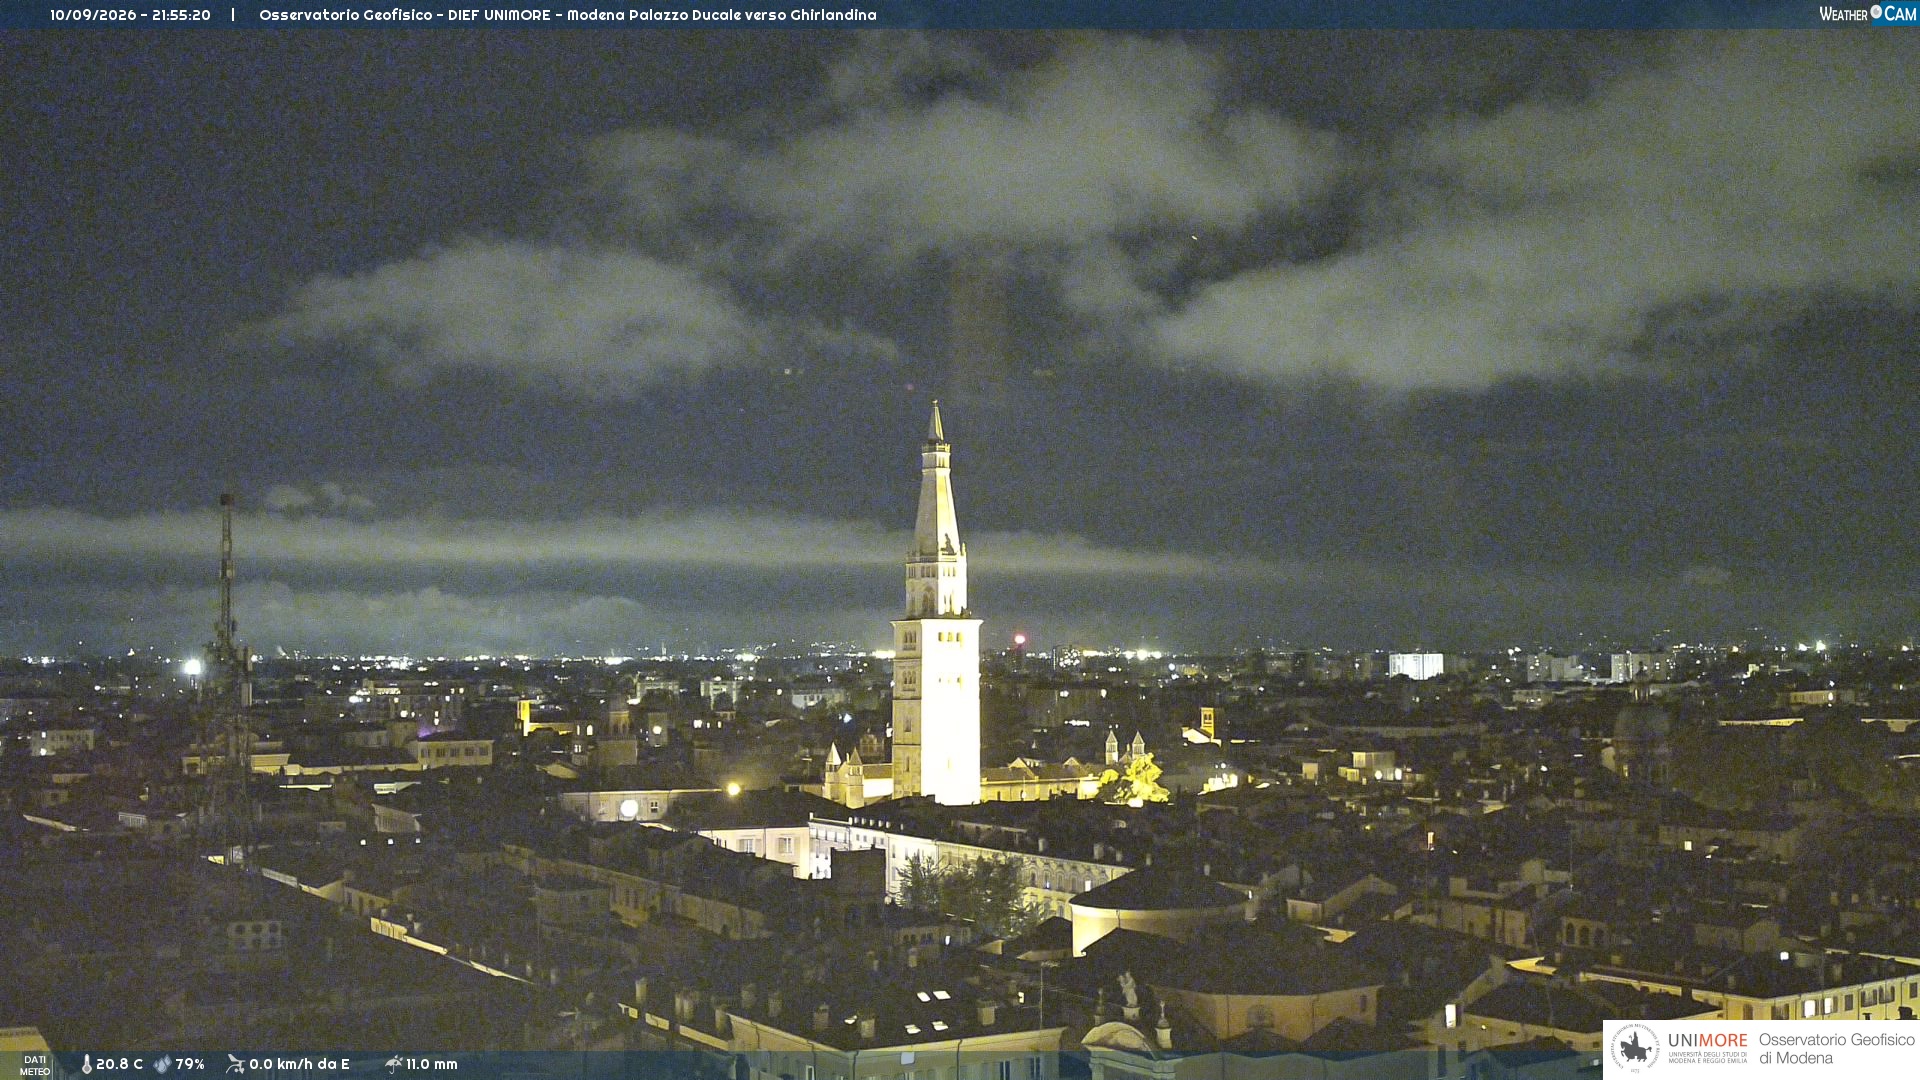The height and width of the screenshot is (1080, 1920).
Task: Click the Osservatorio Geofisico DIEF UNIMORE title
Action: (x=567, y=15)
